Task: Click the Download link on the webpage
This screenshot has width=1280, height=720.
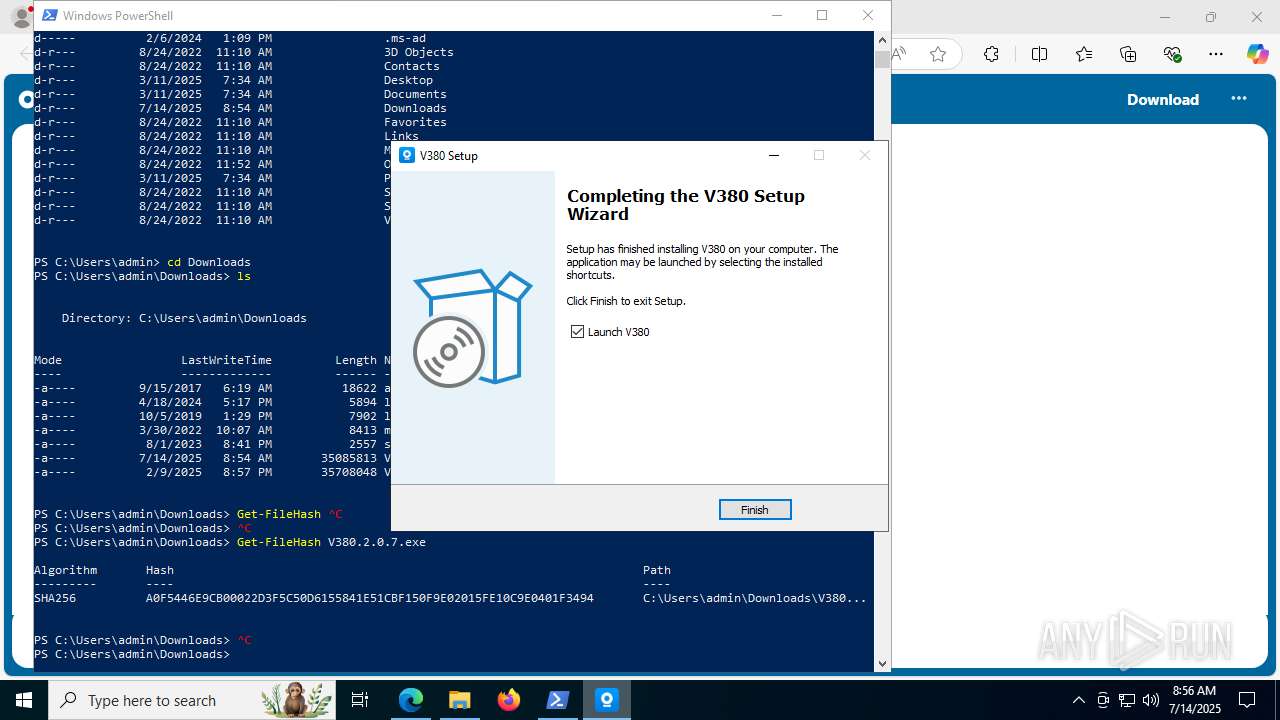Action: [1163, 99]
